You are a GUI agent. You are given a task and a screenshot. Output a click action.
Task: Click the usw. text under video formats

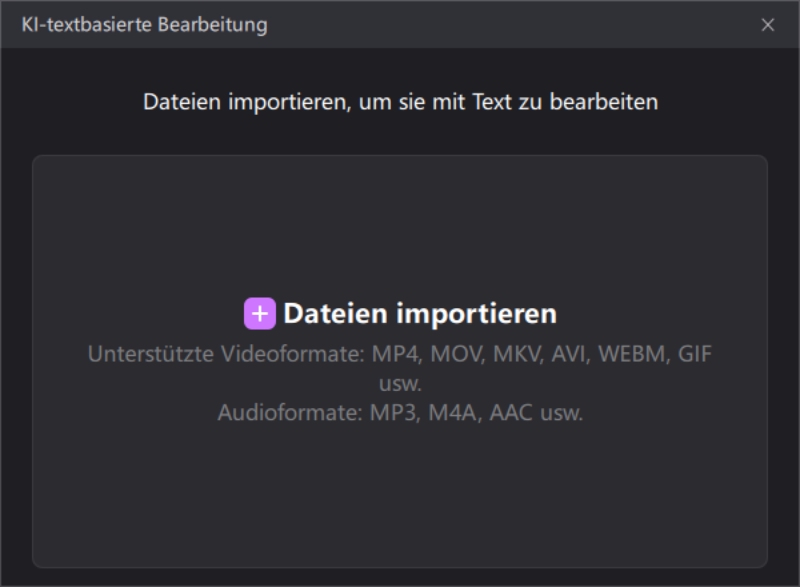[x=400, y=379]
